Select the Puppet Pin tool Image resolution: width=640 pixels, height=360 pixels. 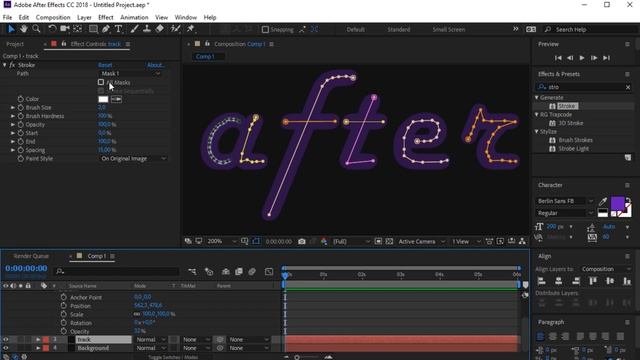(x=190, y=29)
